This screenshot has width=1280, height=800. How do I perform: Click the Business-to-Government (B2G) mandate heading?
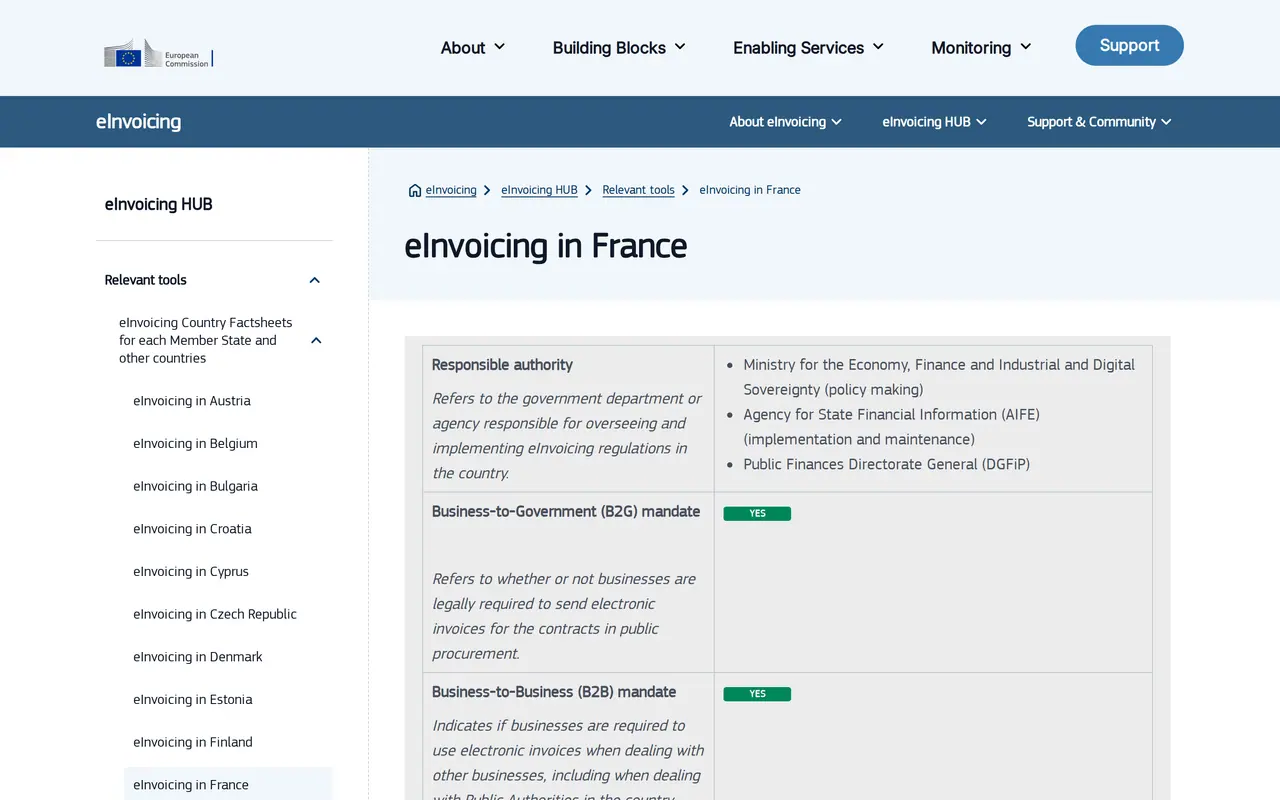(x=566, y=512)
